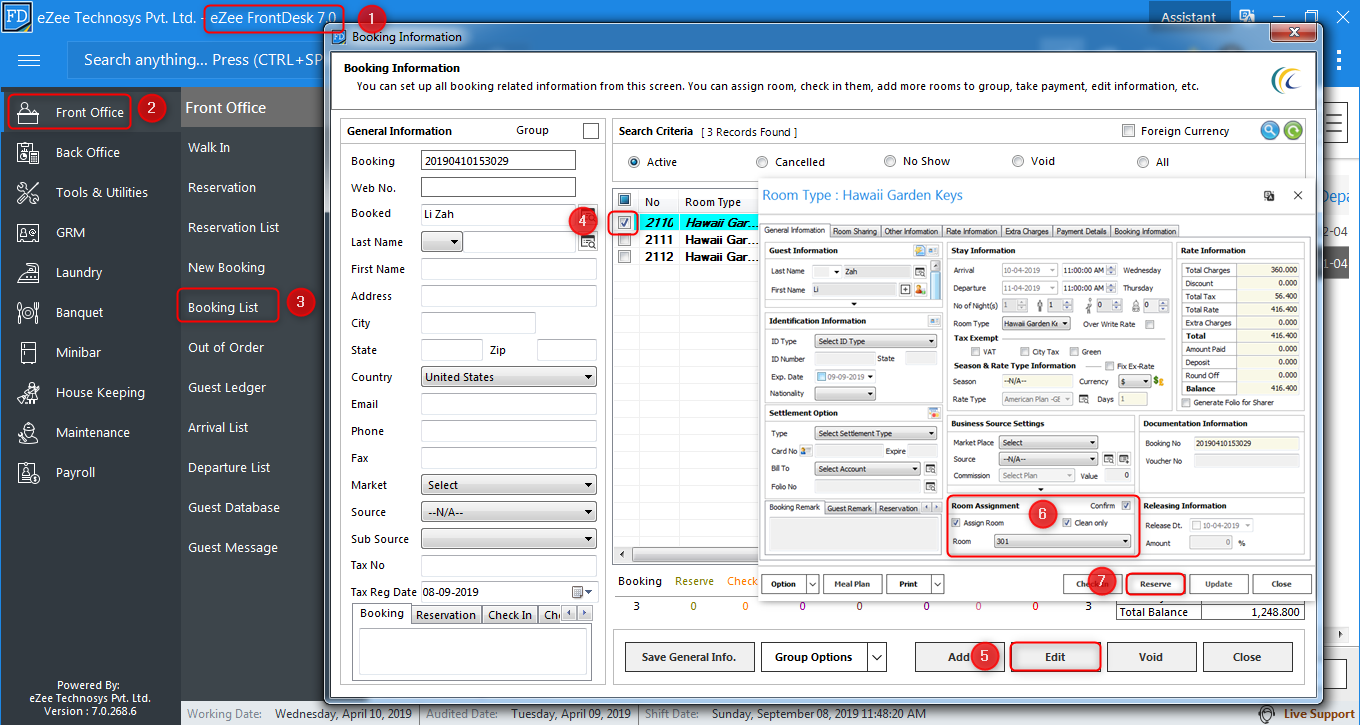The image size is (1360, 725).
Task: Click the currency exchange dollar icon
Action: click(x=1159, y=381)
